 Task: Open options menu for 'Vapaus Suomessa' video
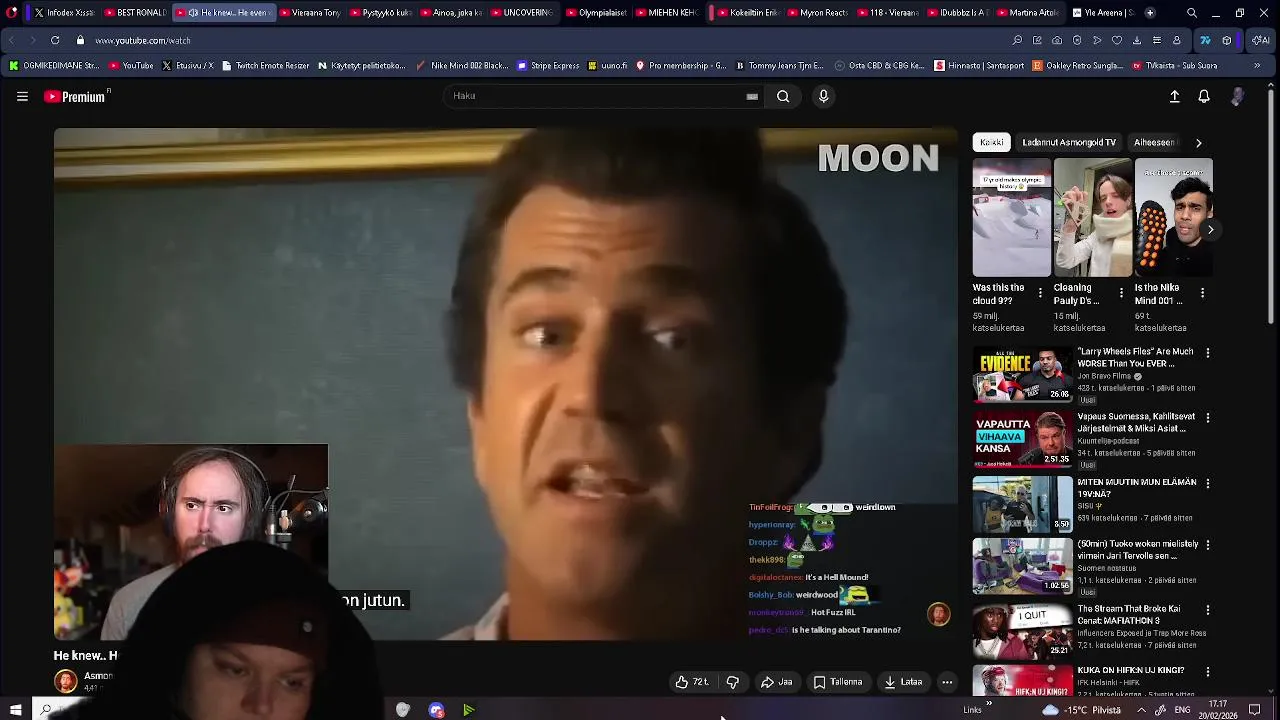click(x=1208, y=418)
